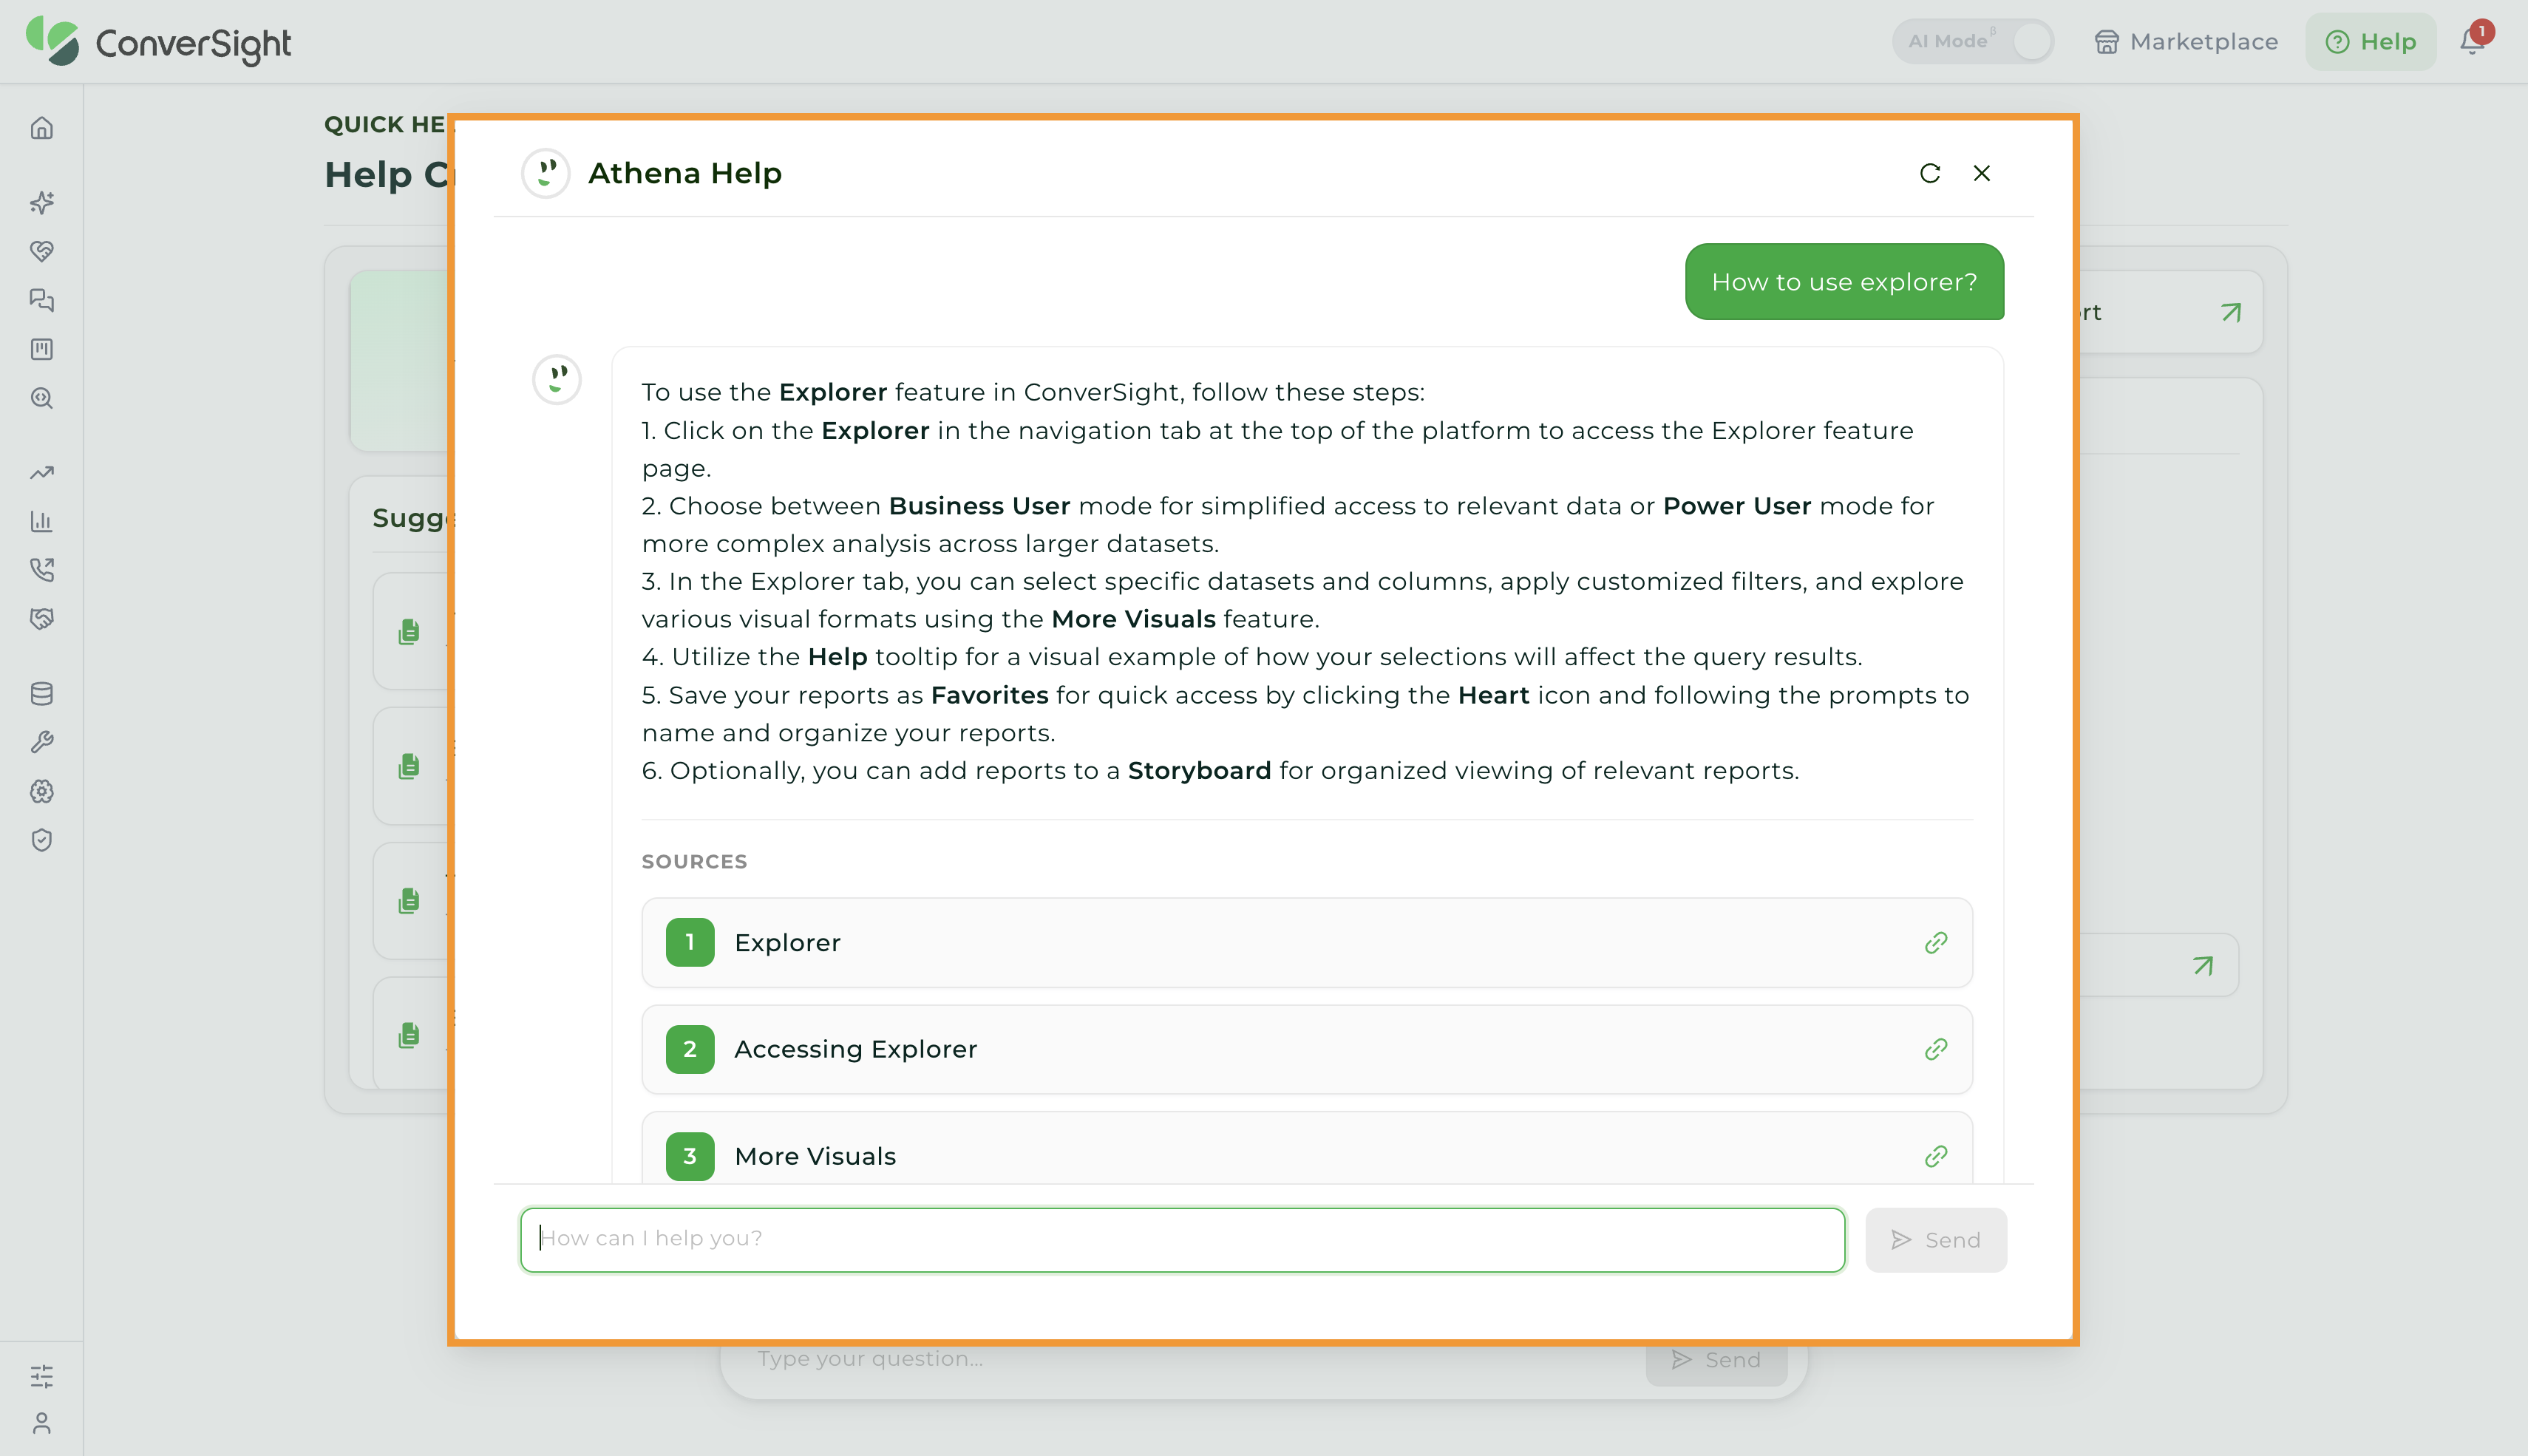Close the Athena Help dialog

(x=1981, y=173)
